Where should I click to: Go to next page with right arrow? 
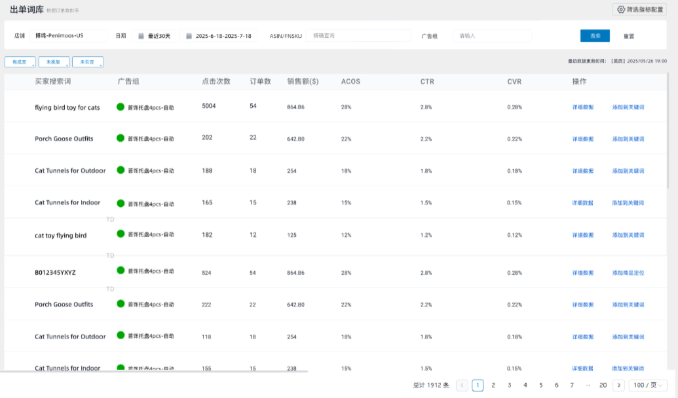click(x=619, y=385)
